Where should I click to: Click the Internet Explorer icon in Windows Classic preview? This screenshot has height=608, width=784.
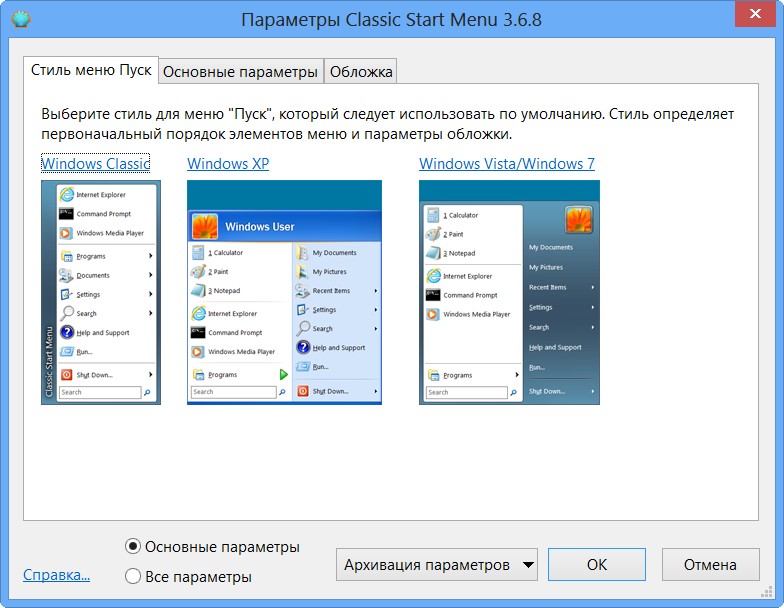click(67, 195)
